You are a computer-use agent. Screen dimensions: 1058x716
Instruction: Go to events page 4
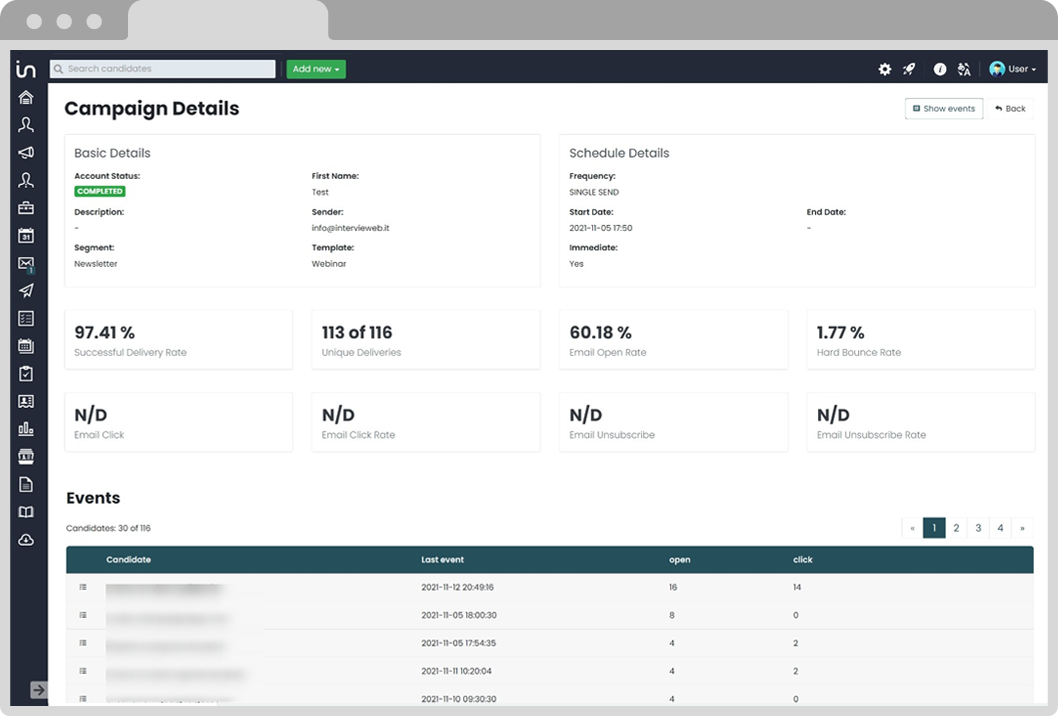[1001, 528]
